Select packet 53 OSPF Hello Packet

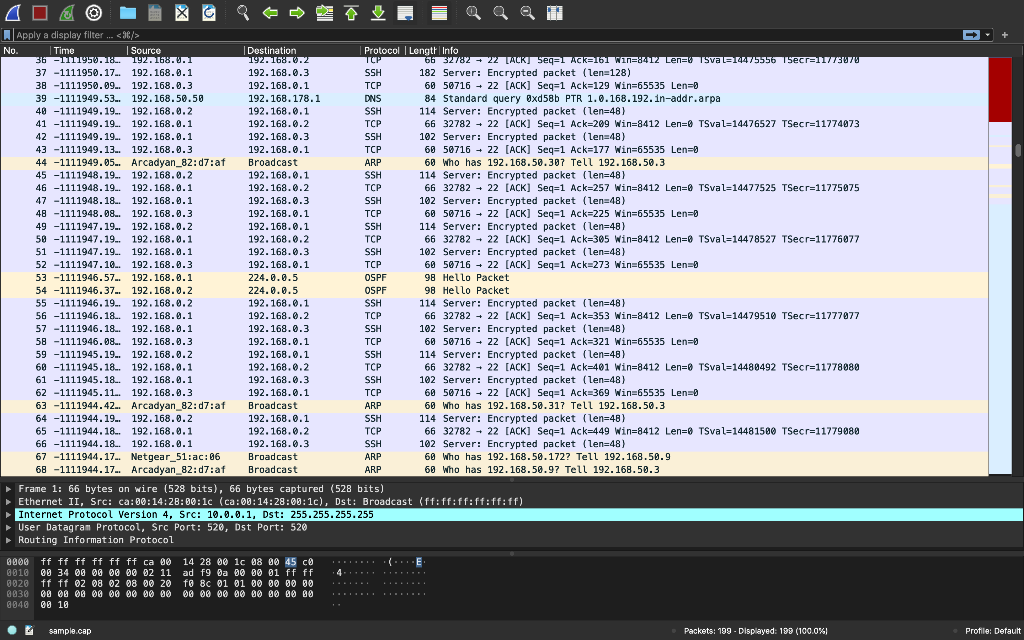[x=494, y=278]
